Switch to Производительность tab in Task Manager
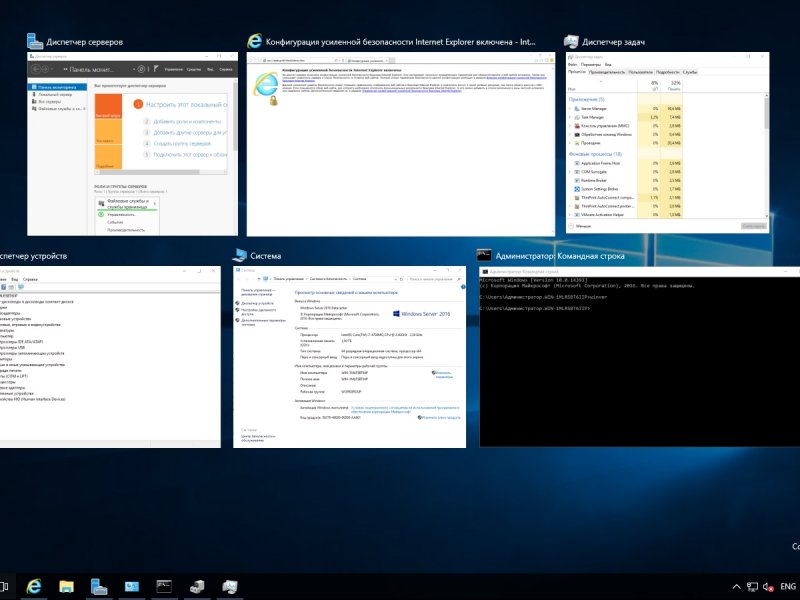Viewport: 800px width, 600px height. coord(607,72)
